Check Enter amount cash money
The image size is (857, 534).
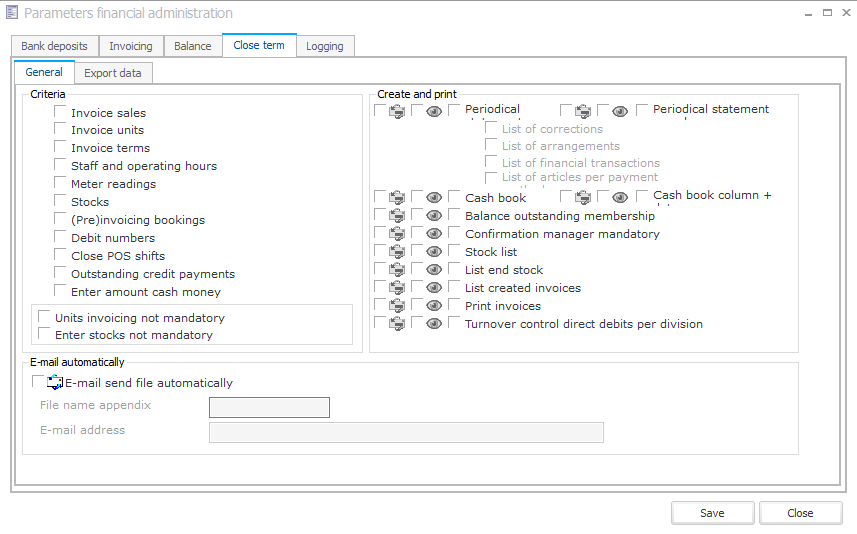point(60,291)
